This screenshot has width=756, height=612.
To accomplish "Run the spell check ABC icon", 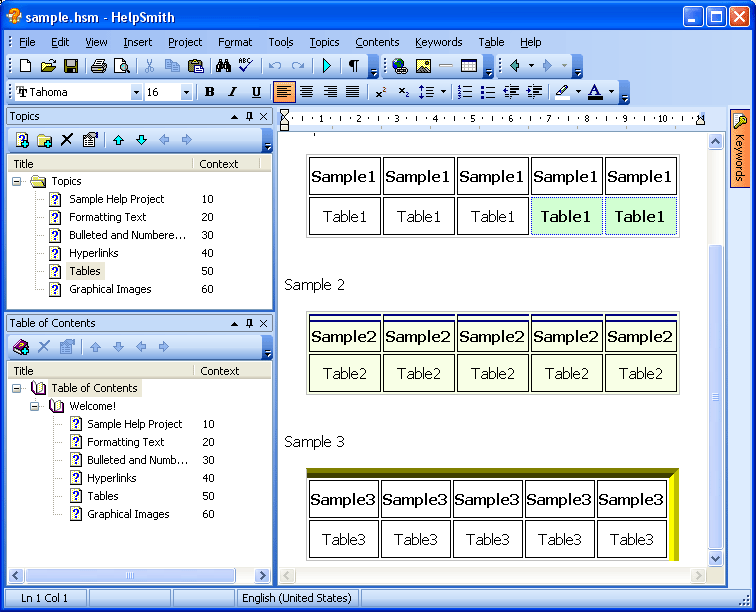I will point(245,66).
